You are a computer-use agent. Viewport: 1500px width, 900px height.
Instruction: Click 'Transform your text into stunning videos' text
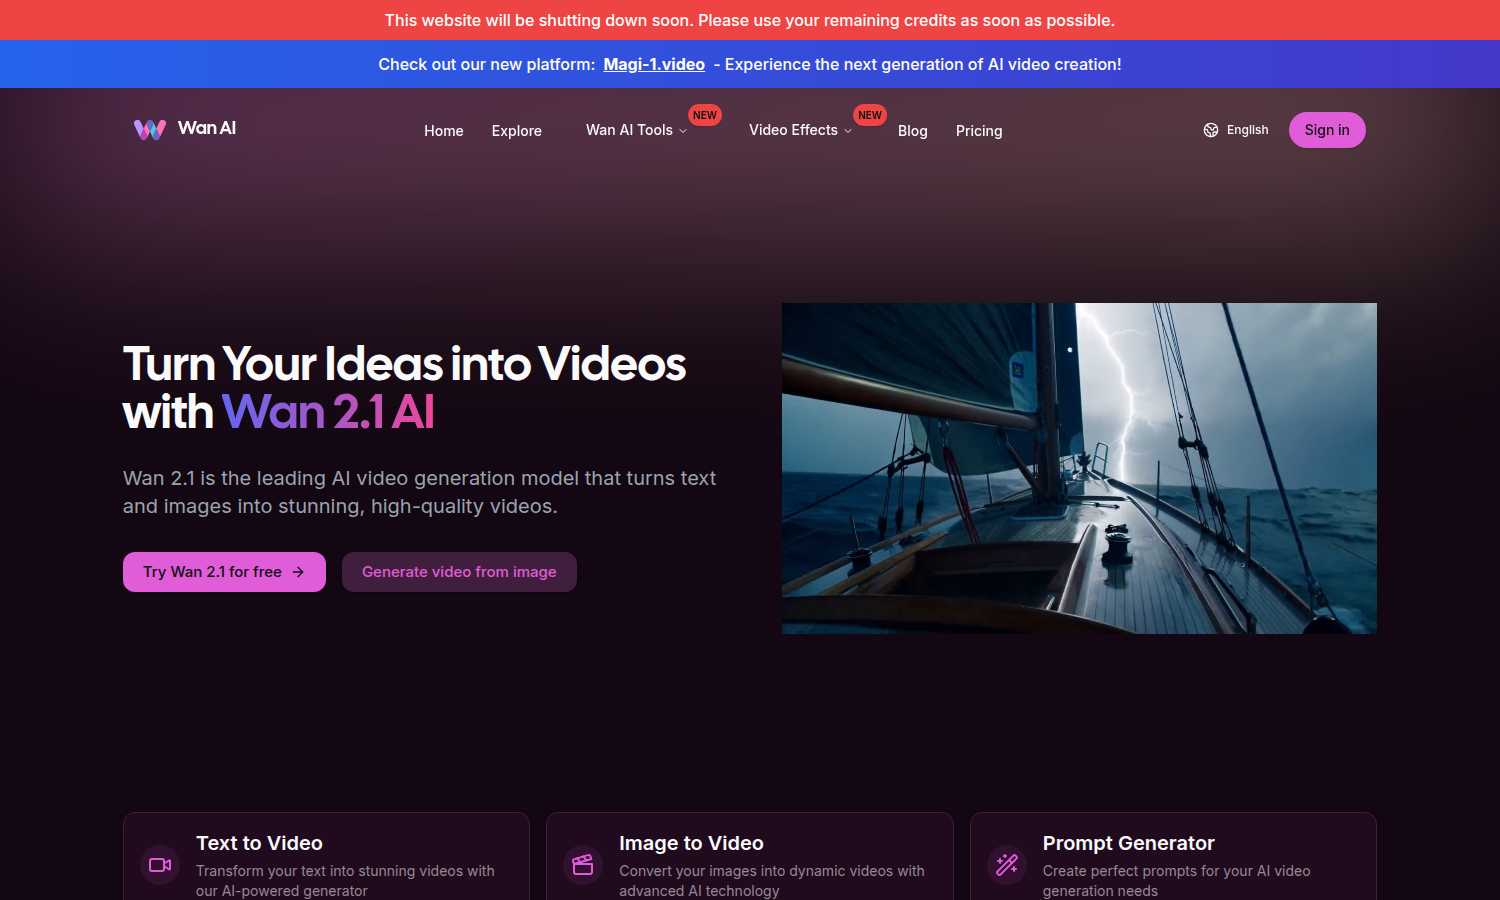[x=345, y=881]
